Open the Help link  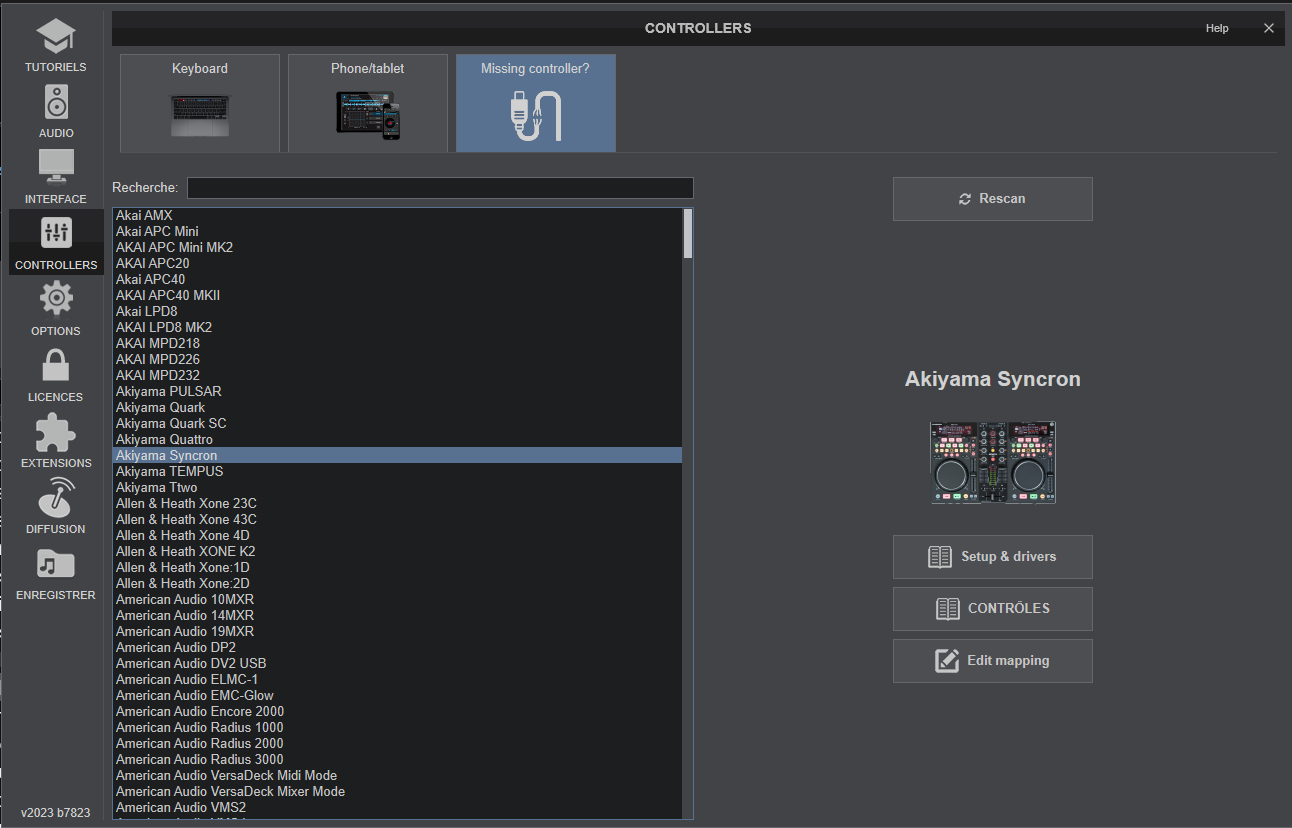click(x=1217, y=28)
